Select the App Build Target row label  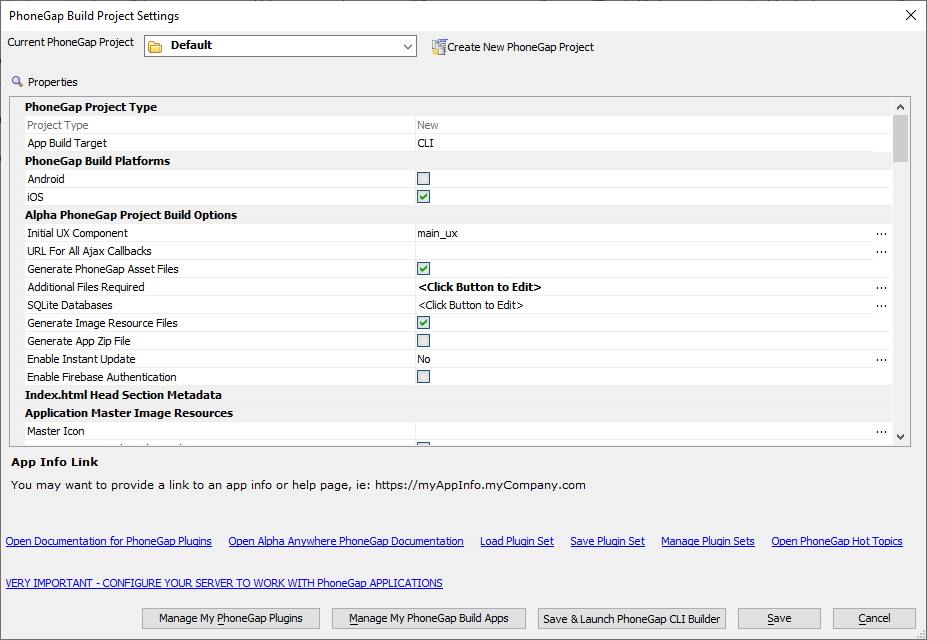click(x=67, y=143)
